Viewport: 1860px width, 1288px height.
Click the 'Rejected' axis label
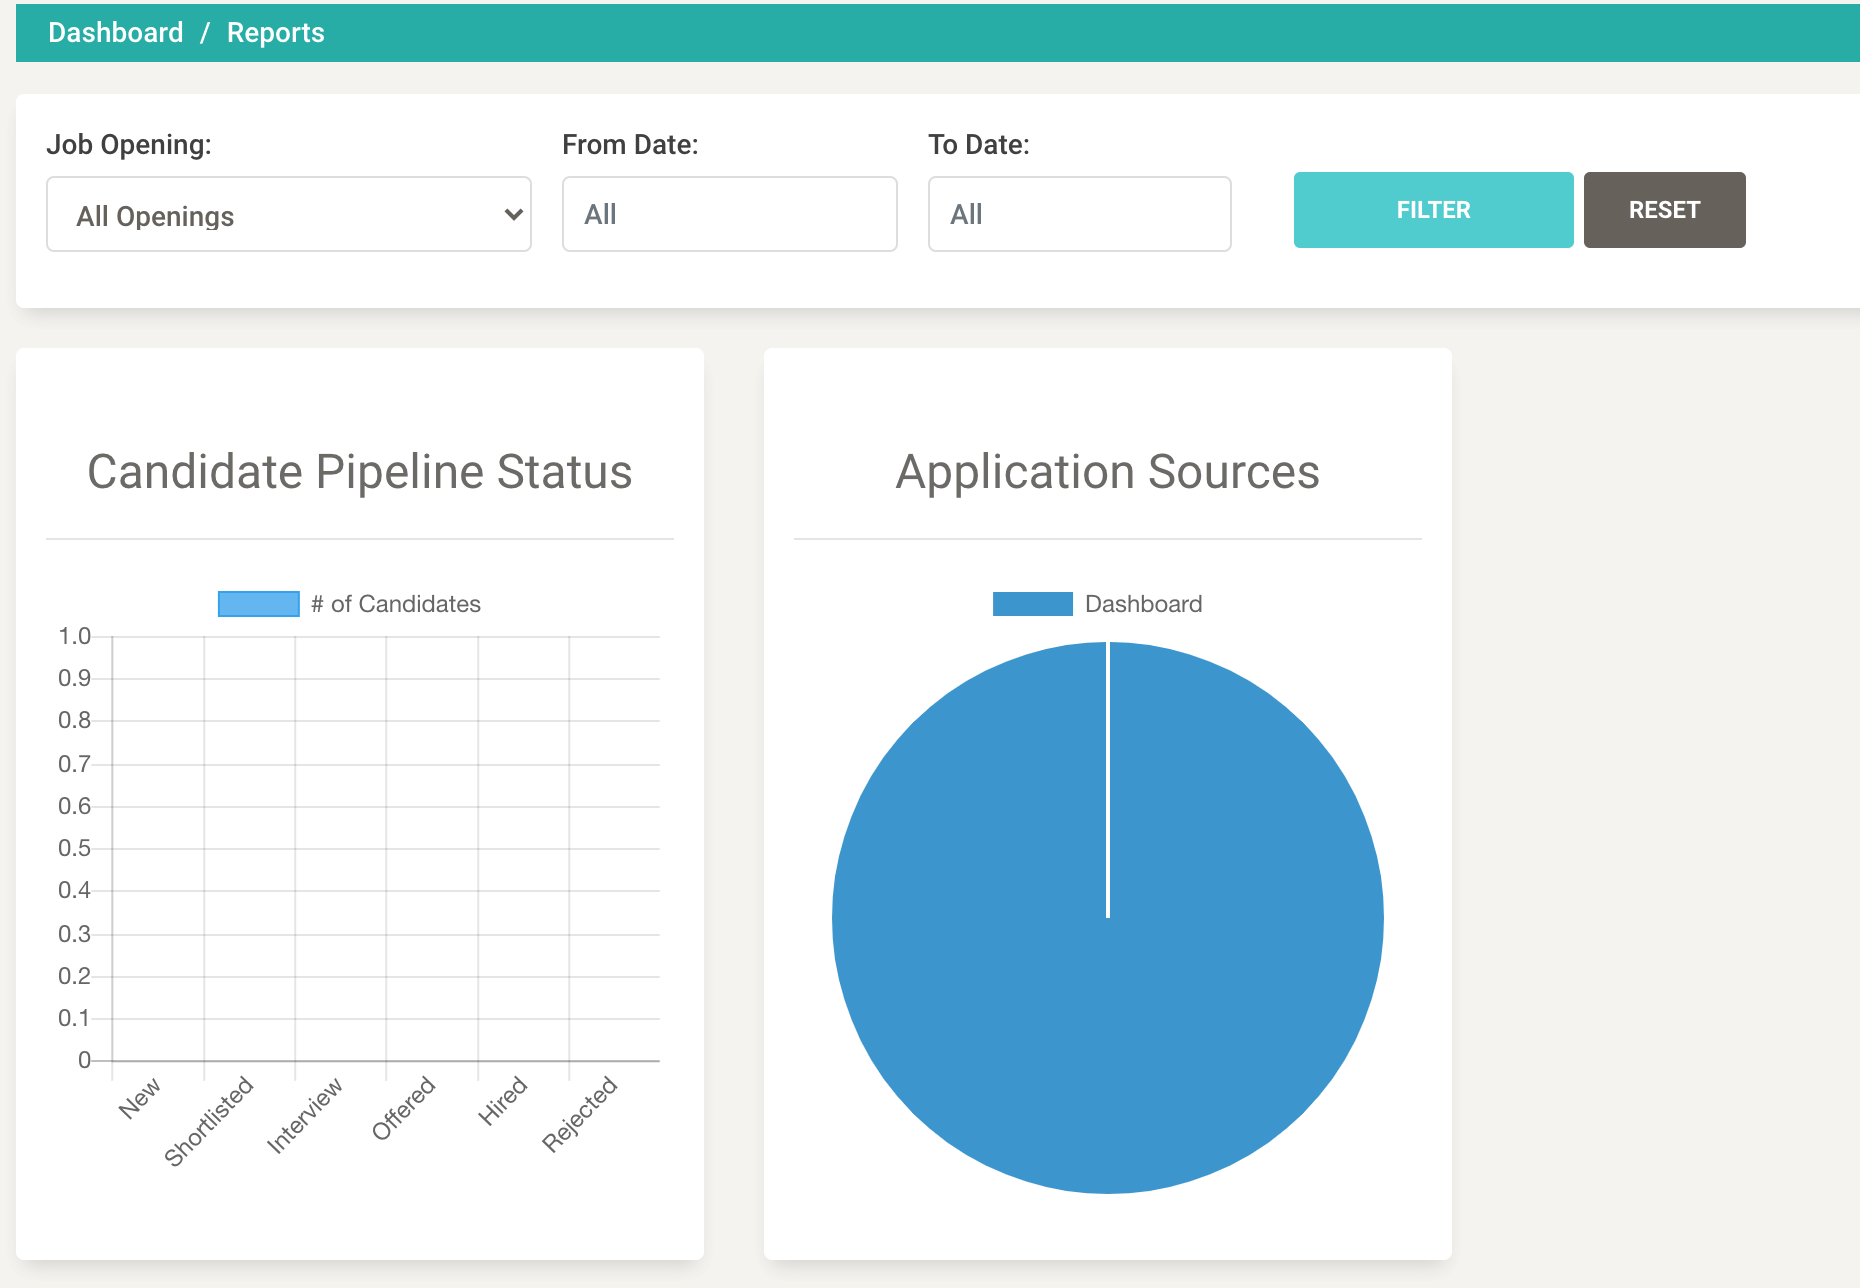pyautogui.click(x=580, y=1114)
